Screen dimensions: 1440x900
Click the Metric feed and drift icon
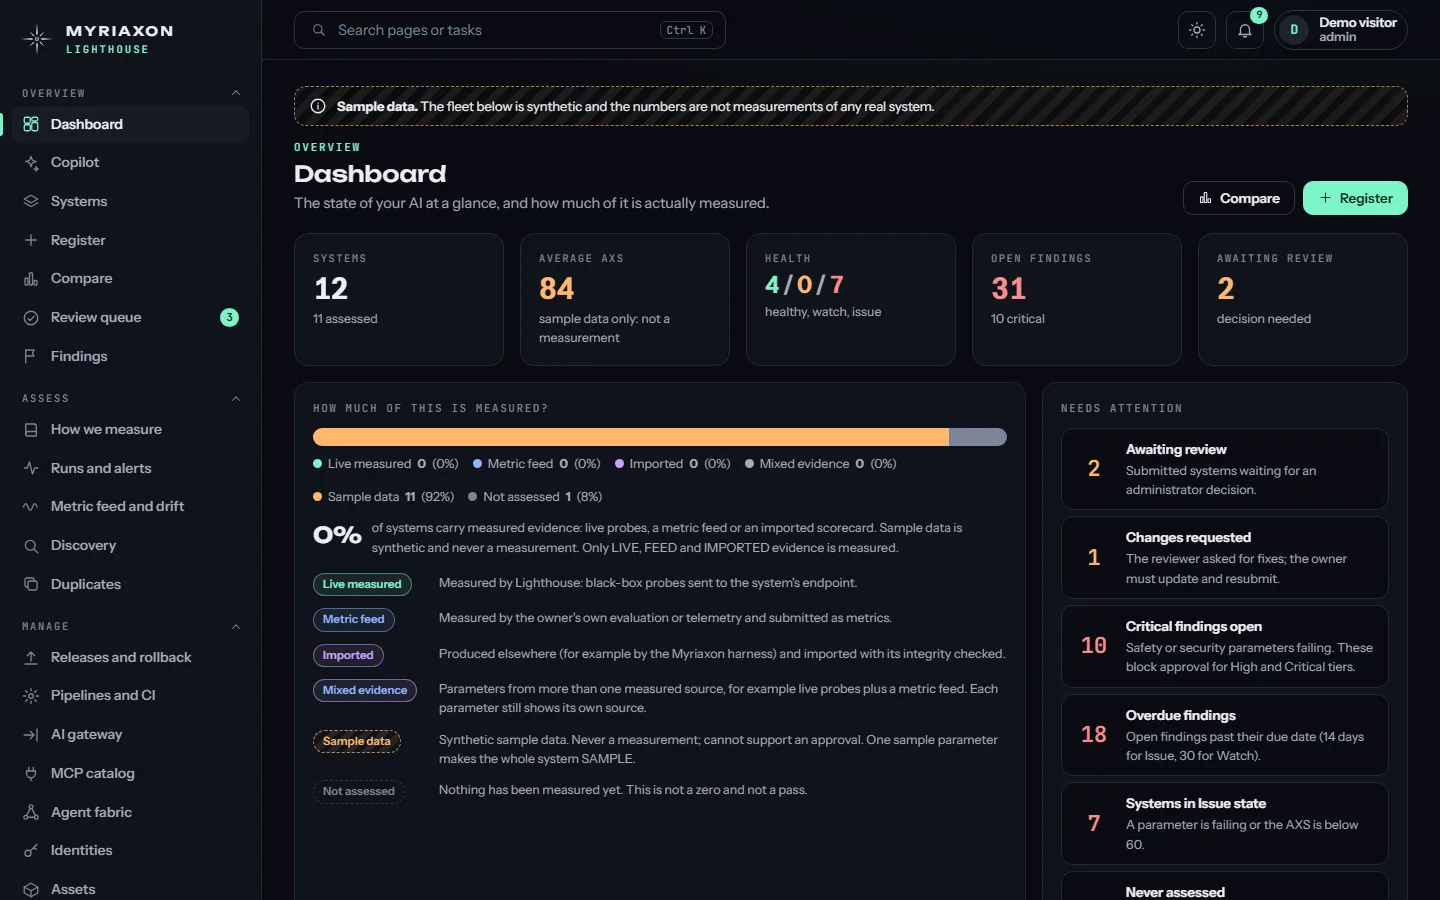(31, 507)
